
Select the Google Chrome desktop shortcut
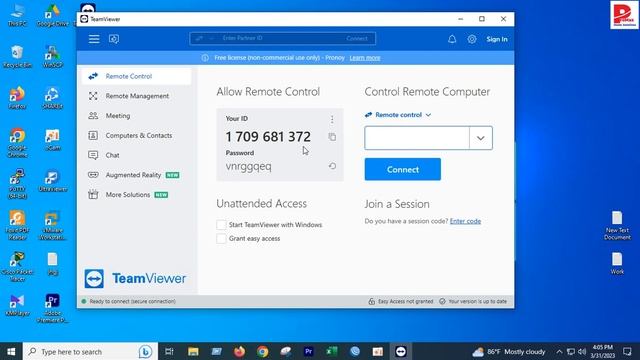(x=17, y=143)
